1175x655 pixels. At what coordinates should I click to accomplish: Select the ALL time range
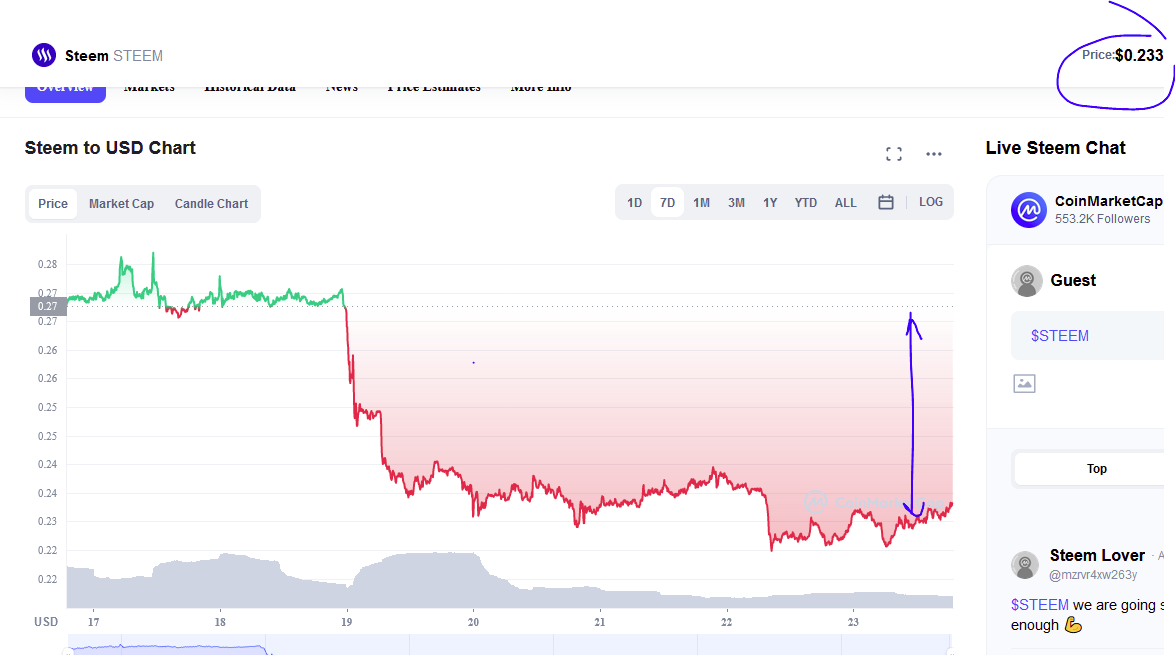pos(845,203)
